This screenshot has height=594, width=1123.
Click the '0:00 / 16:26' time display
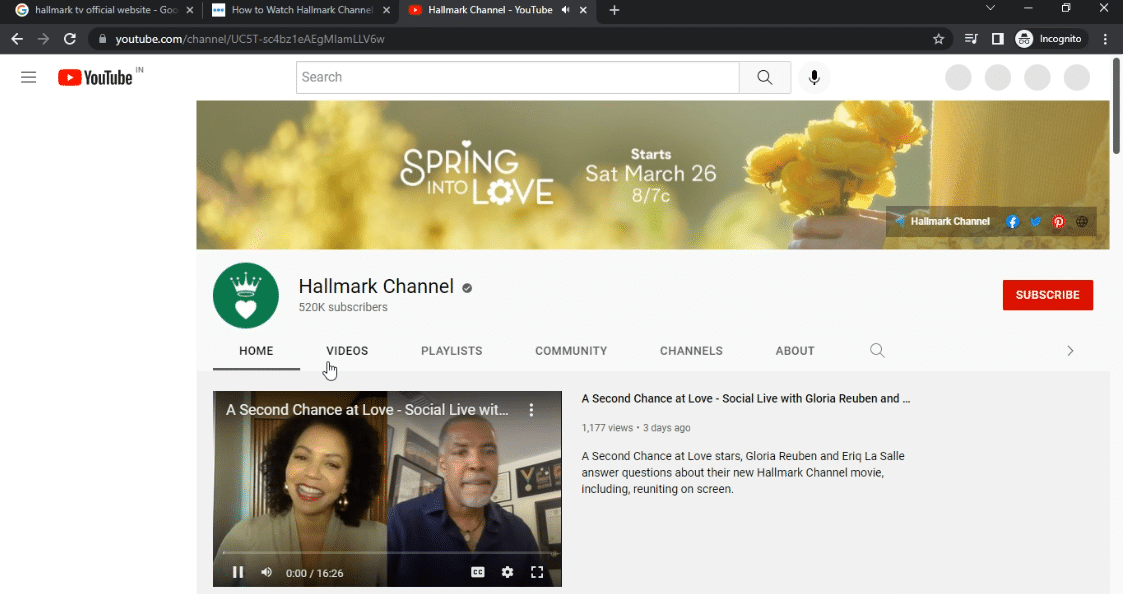[x=314, y=573]
